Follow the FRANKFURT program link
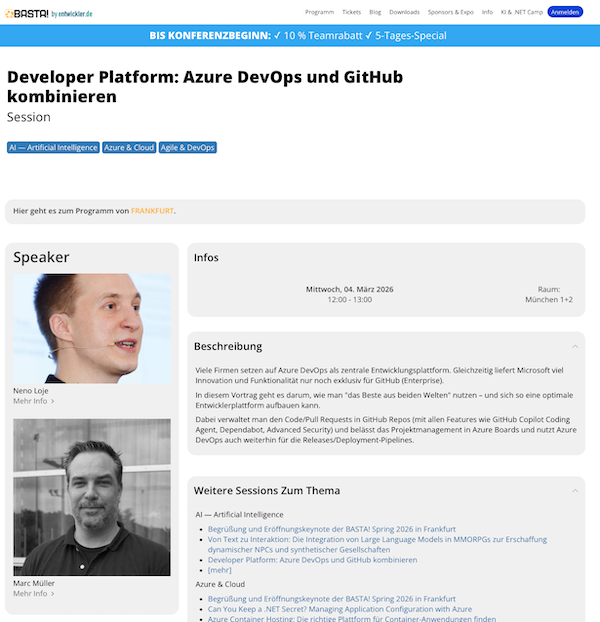This screenshot has width=600, height=622. 152,211
